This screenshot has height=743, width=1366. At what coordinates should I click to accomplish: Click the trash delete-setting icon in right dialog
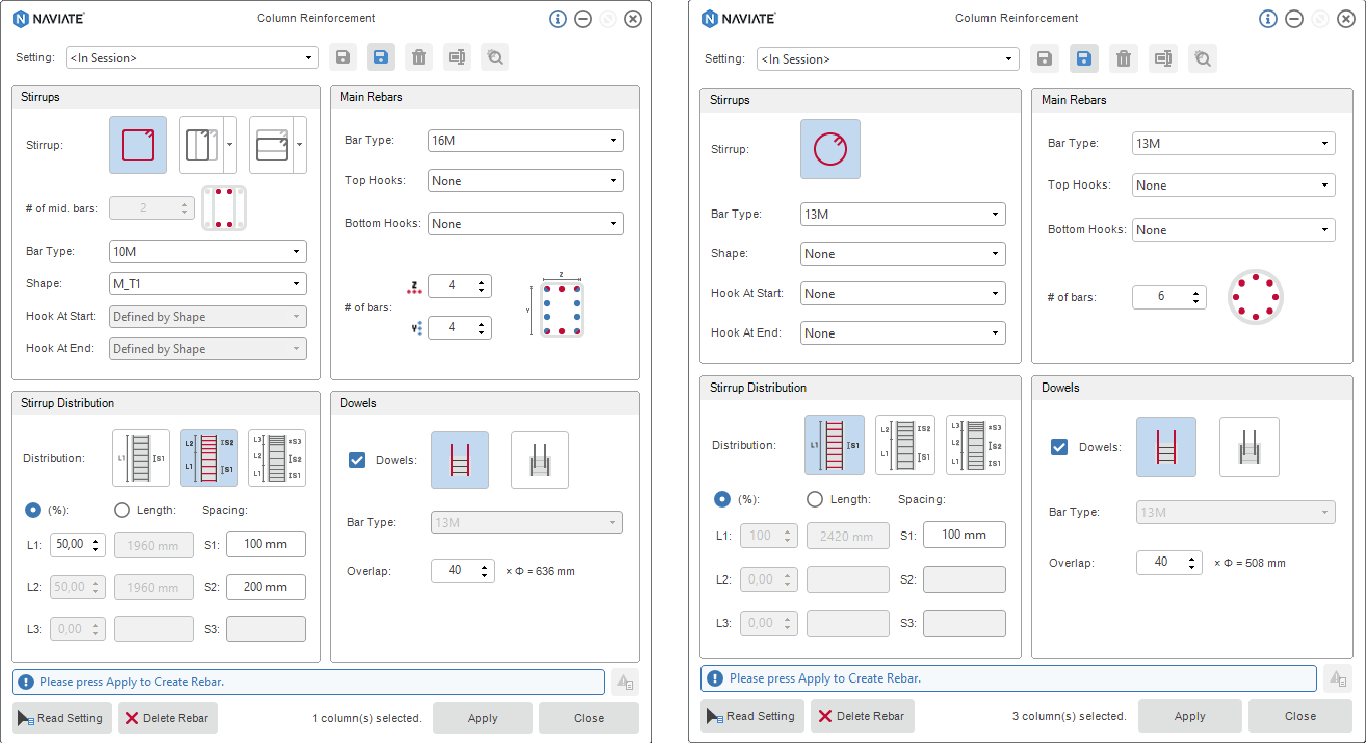click(x=1123, y=59)
